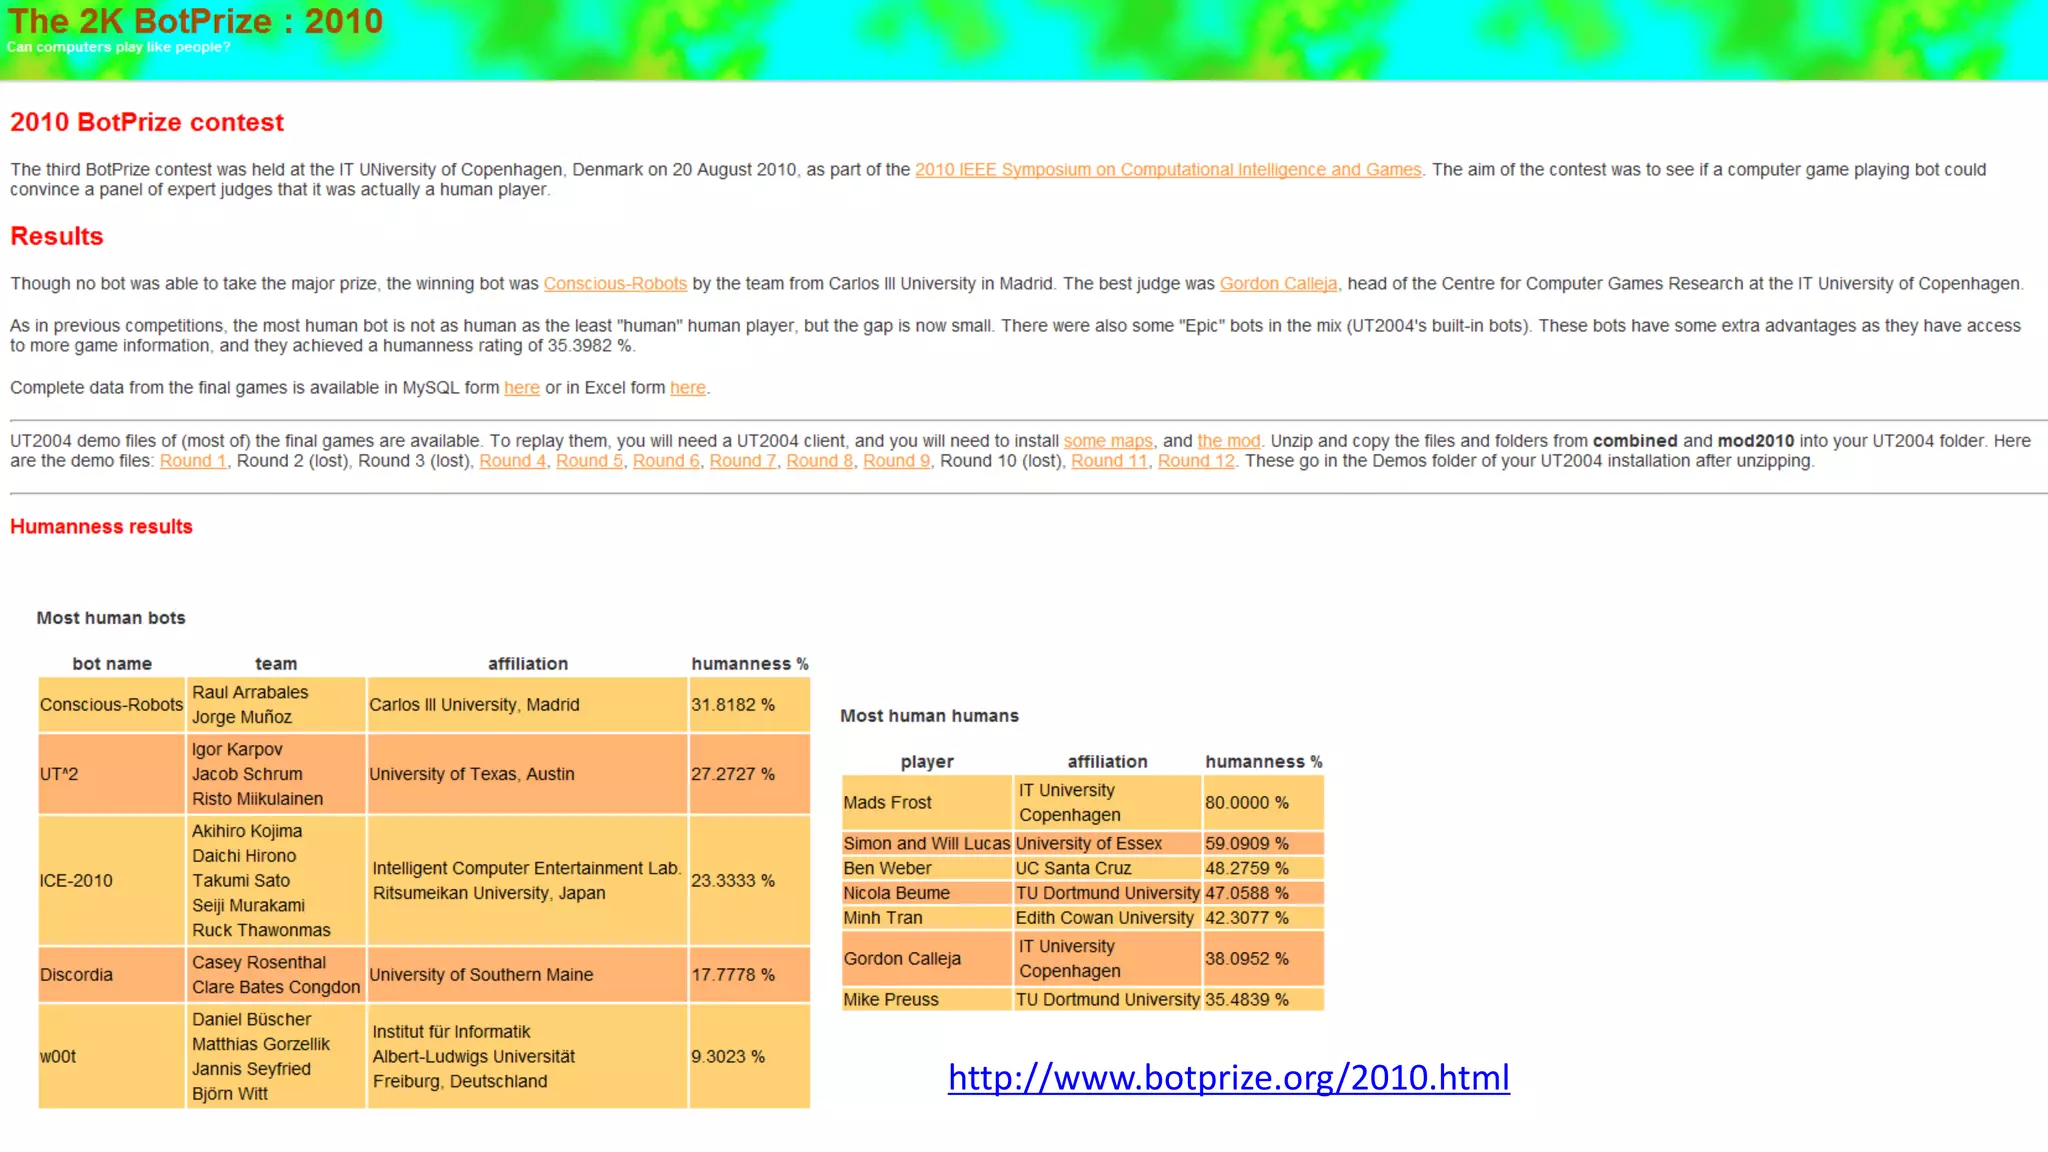Download the Round 7 demo file
2048x1152 pixels.
click(x=743, y=461)
